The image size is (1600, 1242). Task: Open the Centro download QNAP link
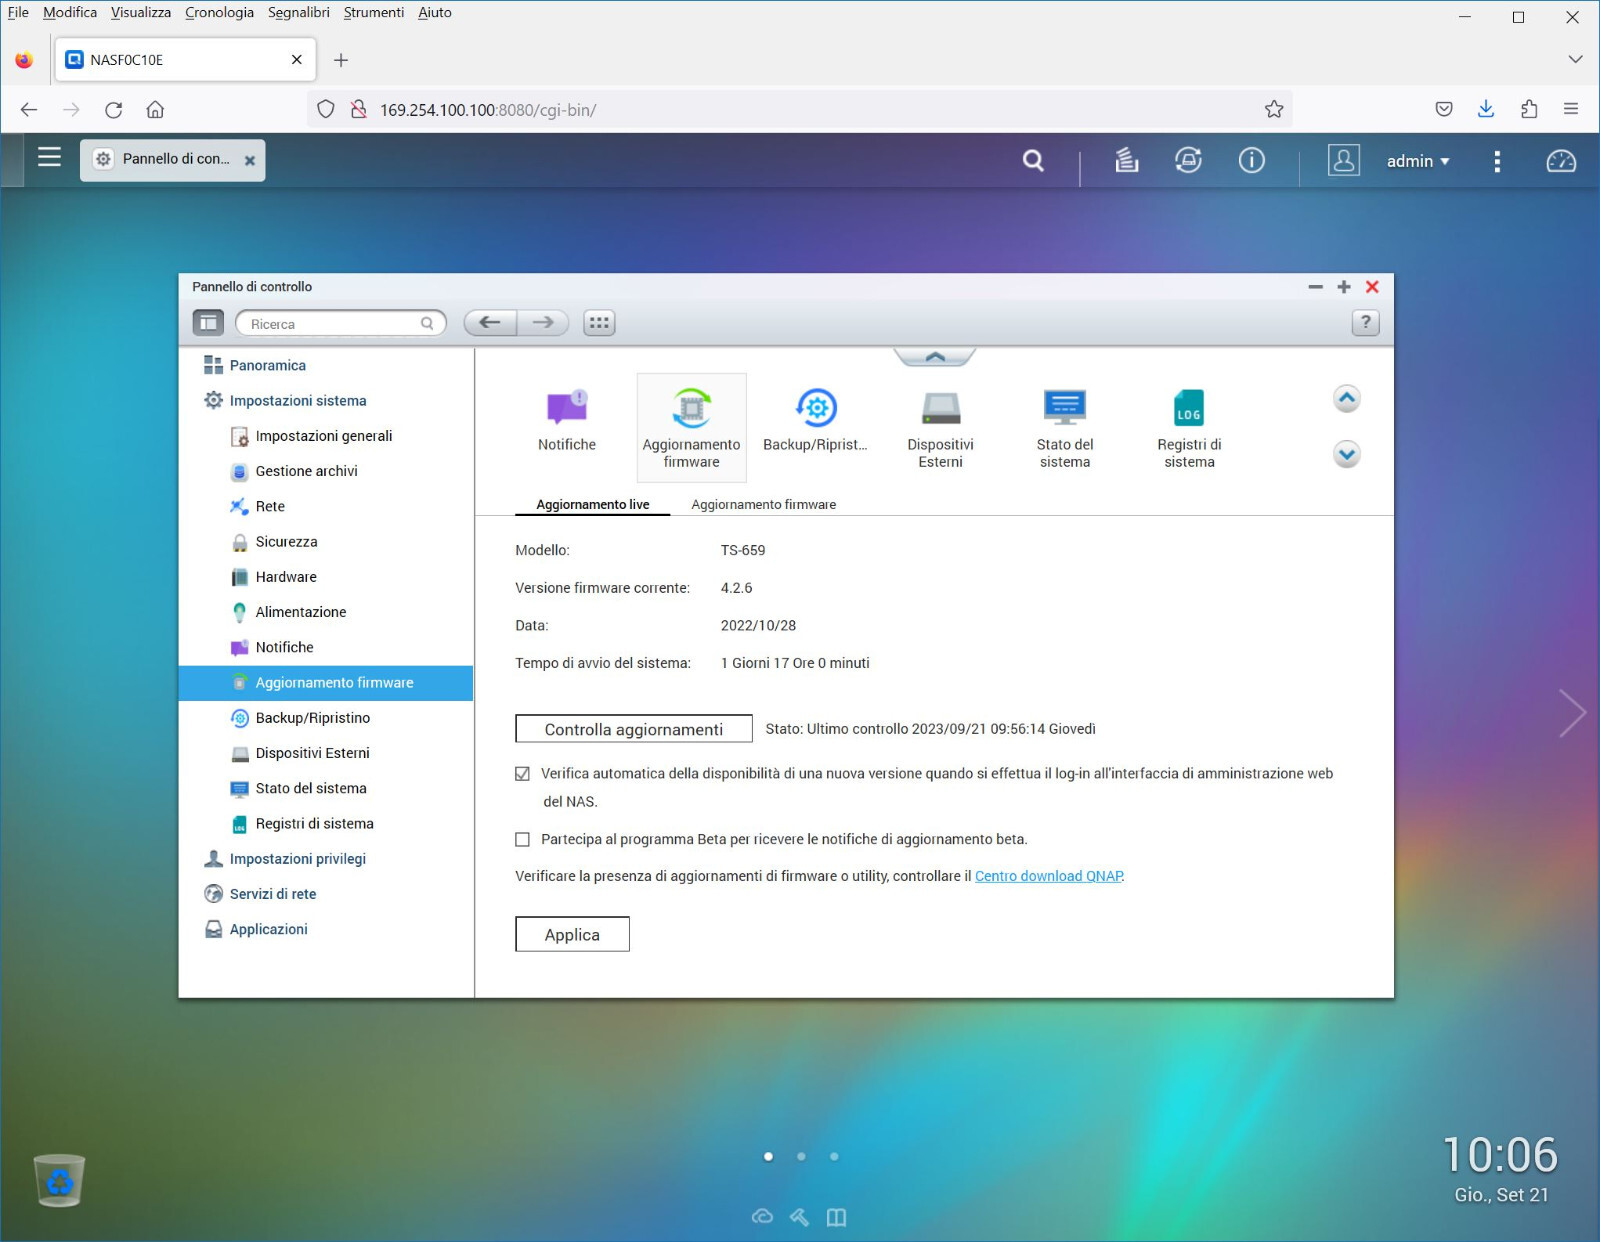coord(1049,876)
